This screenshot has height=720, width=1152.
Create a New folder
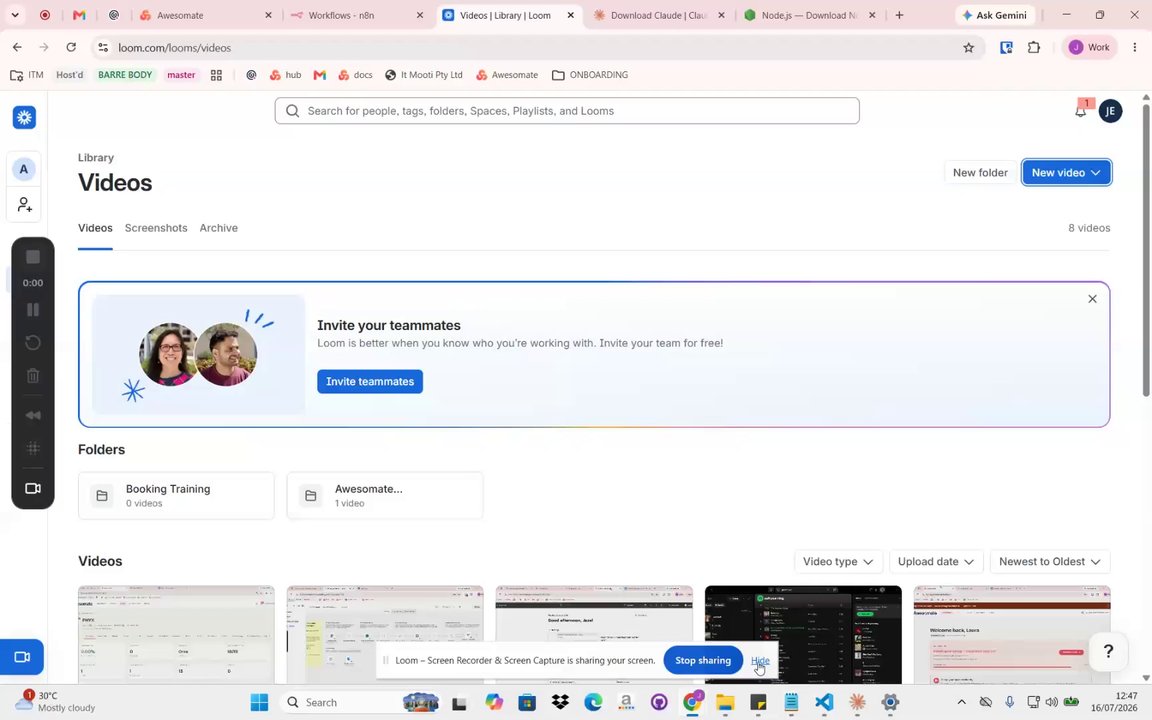pyautogui.click(x=980, y=173)
